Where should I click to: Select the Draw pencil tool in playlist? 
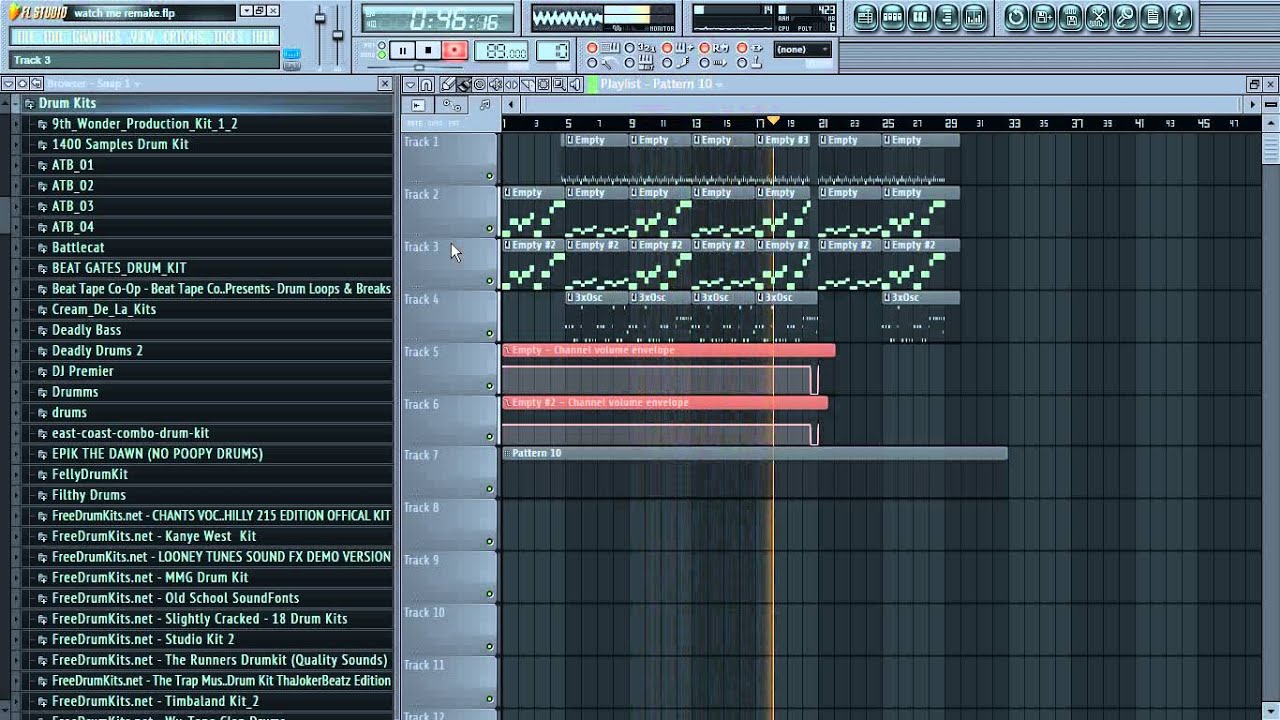(x=447, y=84)
